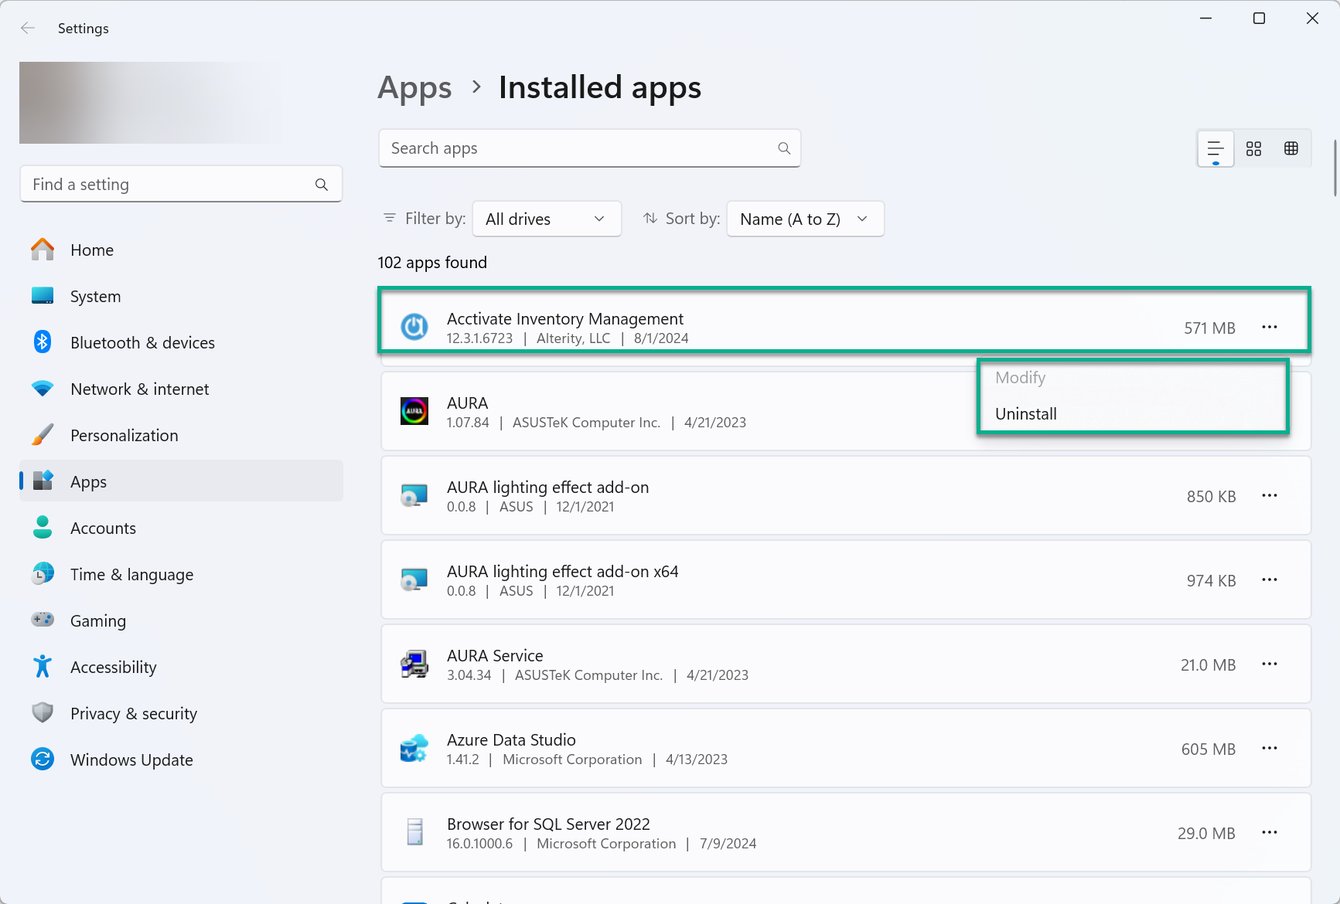Click the Find a setting search box
1340x904 pixels.
tap(170, 185)
